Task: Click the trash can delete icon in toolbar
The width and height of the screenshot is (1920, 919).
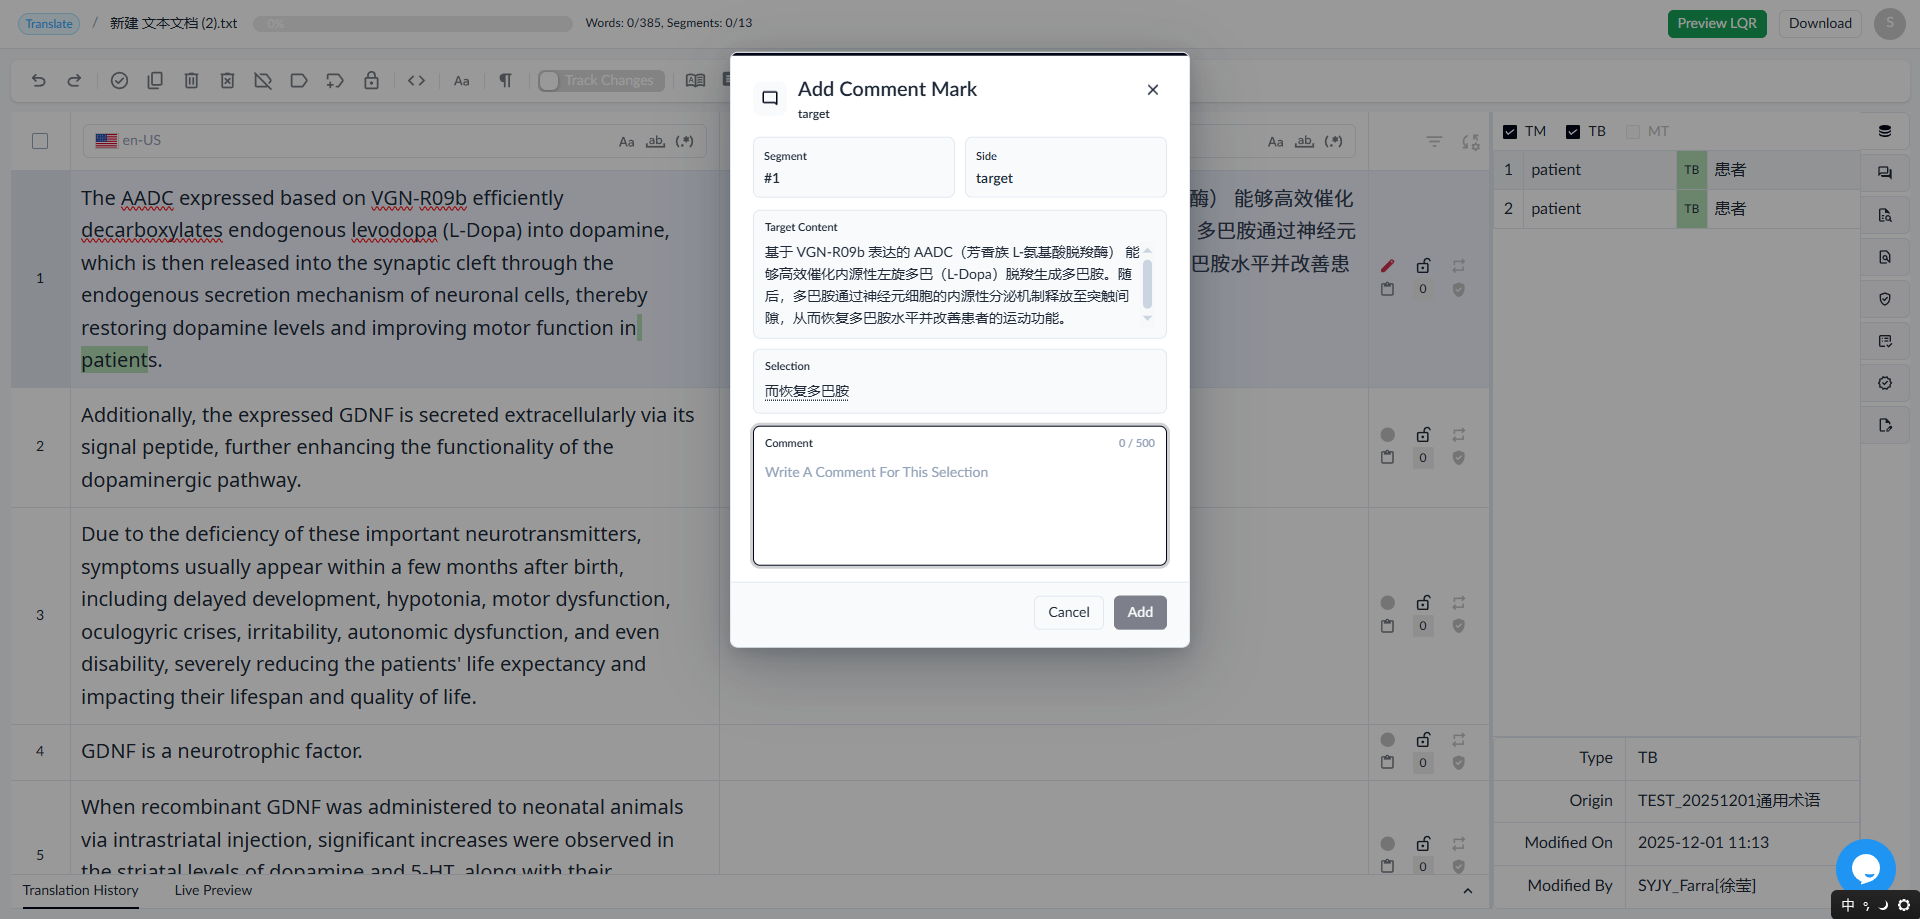Action: coord(191,81)
